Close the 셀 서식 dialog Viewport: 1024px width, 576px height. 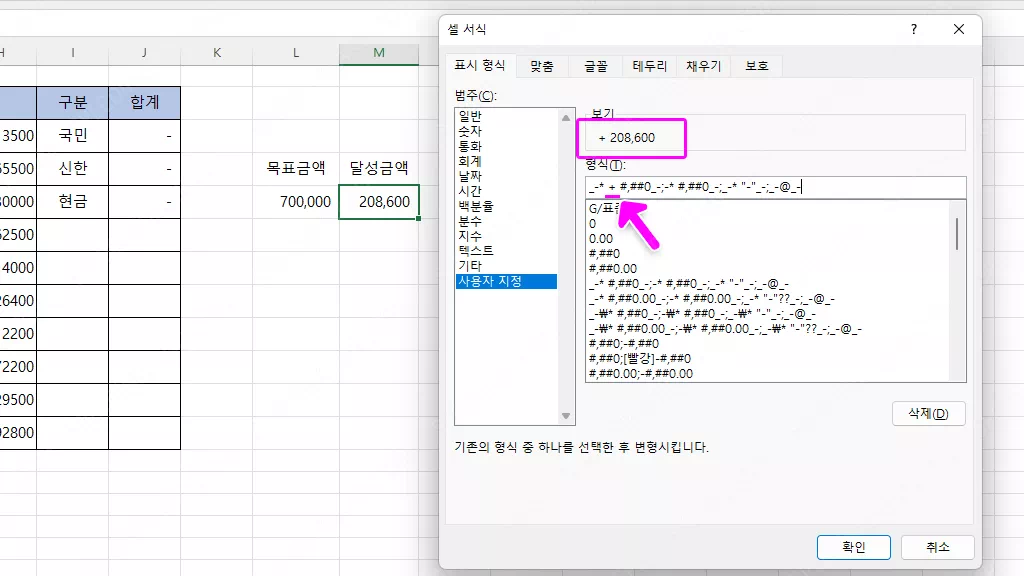[x=959, y=29]
